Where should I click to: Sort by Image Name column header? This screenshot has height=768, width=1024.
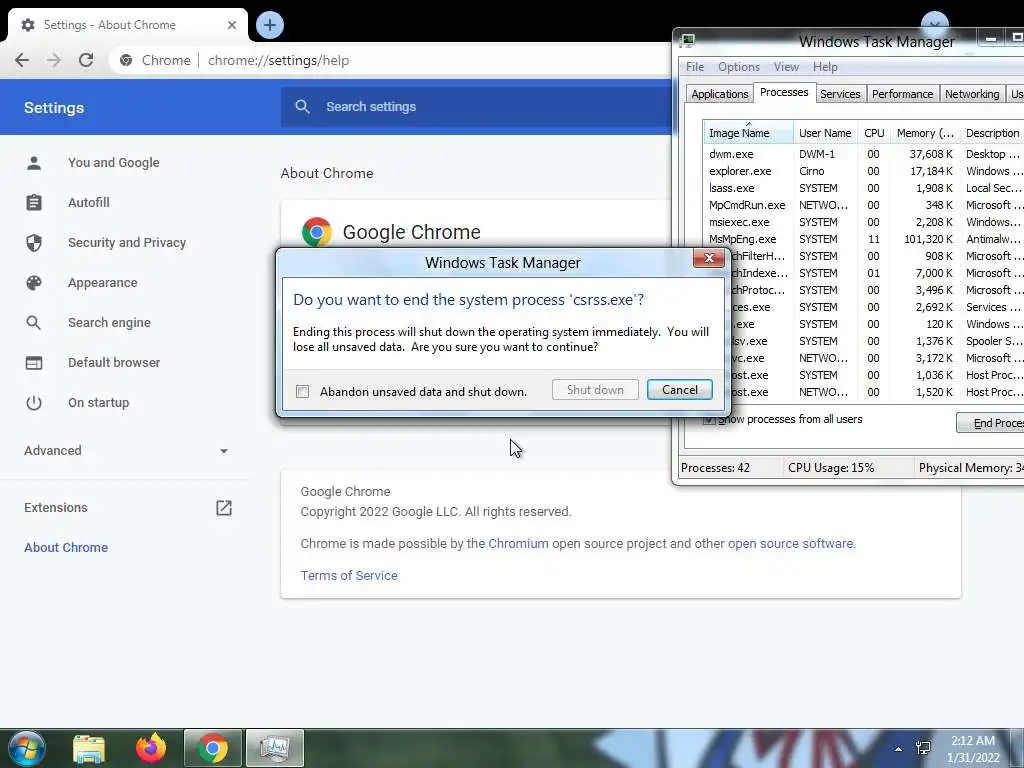tap(748, 133)
